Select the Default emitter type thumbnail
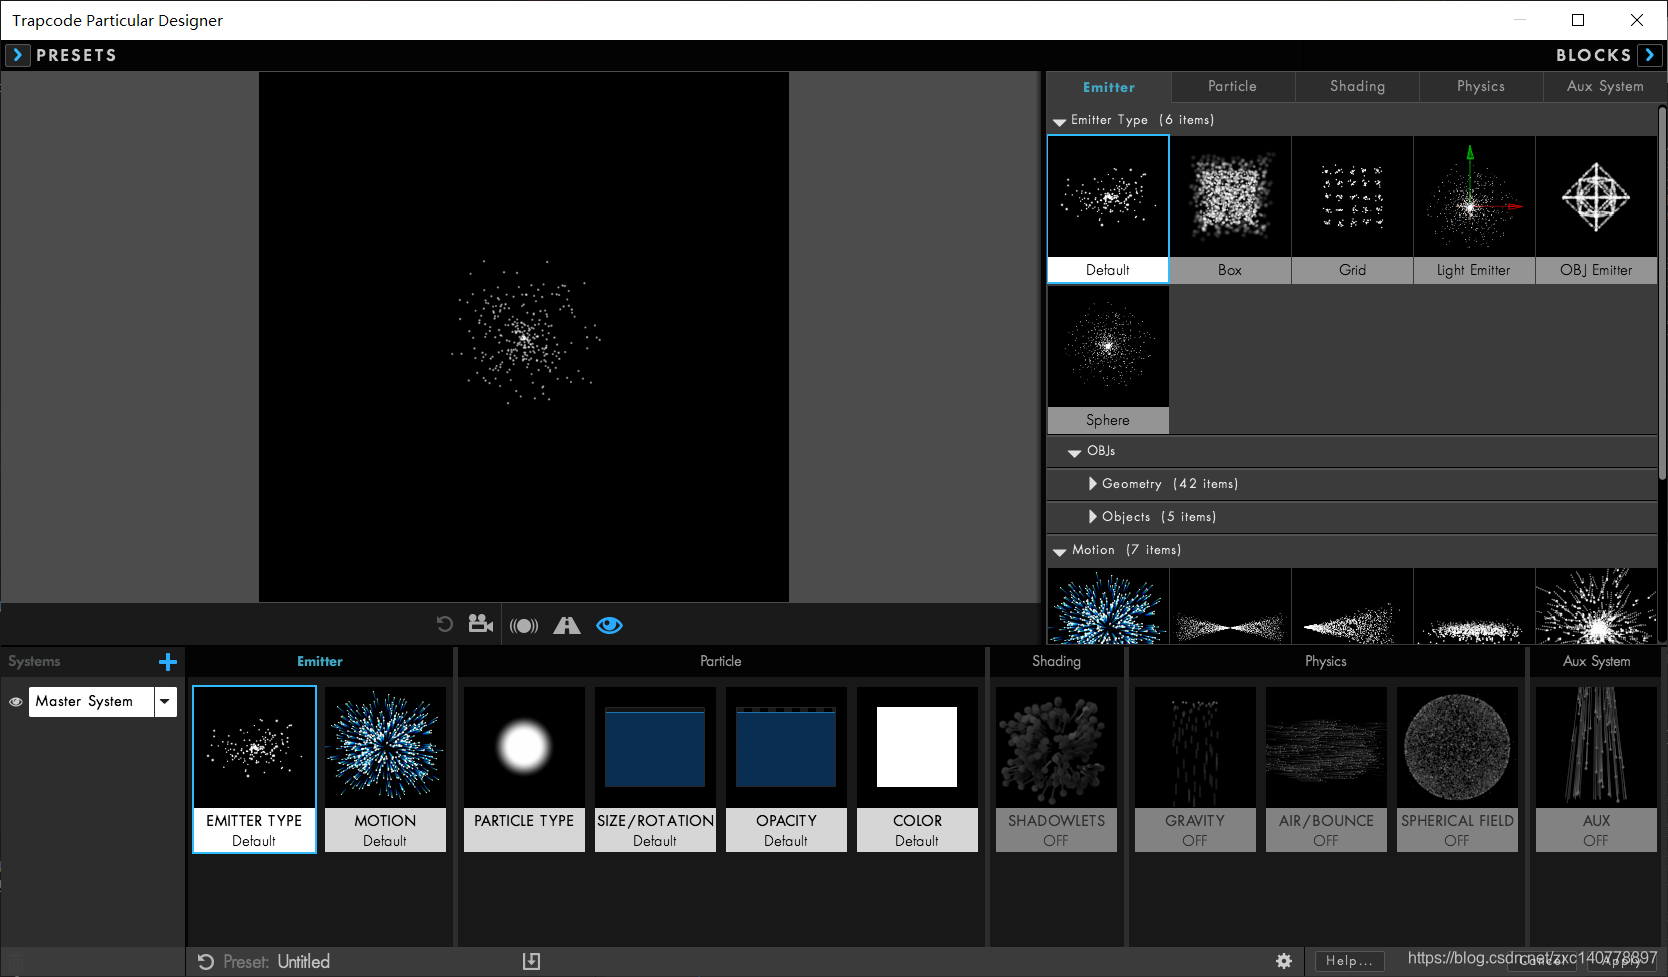The image size is (1668, 977). click(x=1108, y=209)
